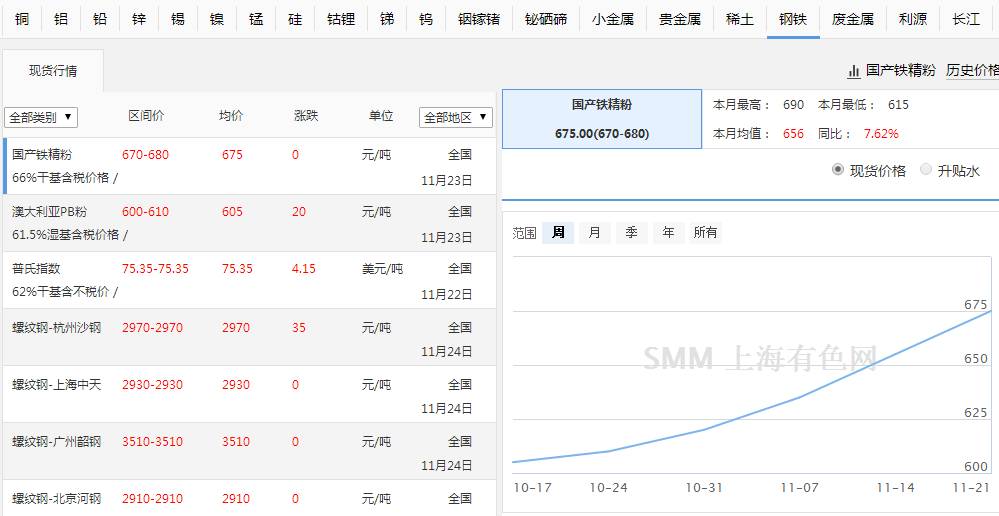Screen dimensions: 999x516
Task: Select the 螺纹钢-上海中天 row
Action: [x=249, y=394]
